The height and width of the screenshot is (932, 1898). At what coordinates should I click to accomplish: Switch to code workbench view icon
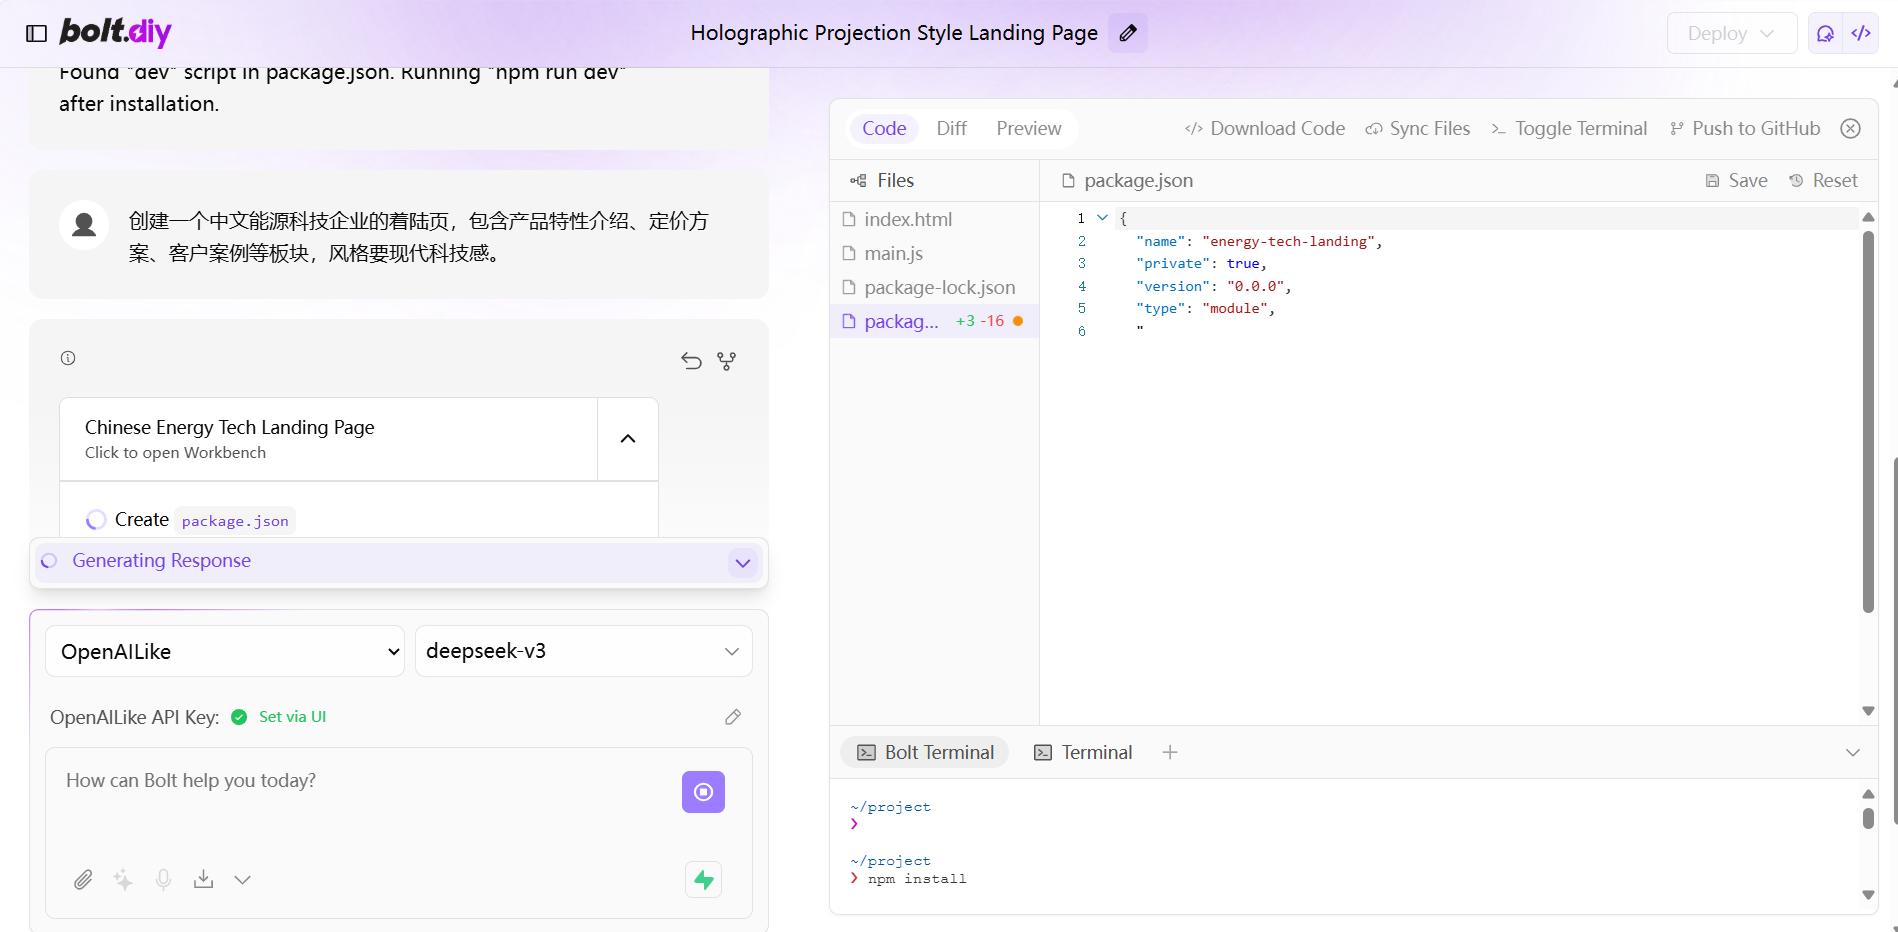coord(1861,33)
